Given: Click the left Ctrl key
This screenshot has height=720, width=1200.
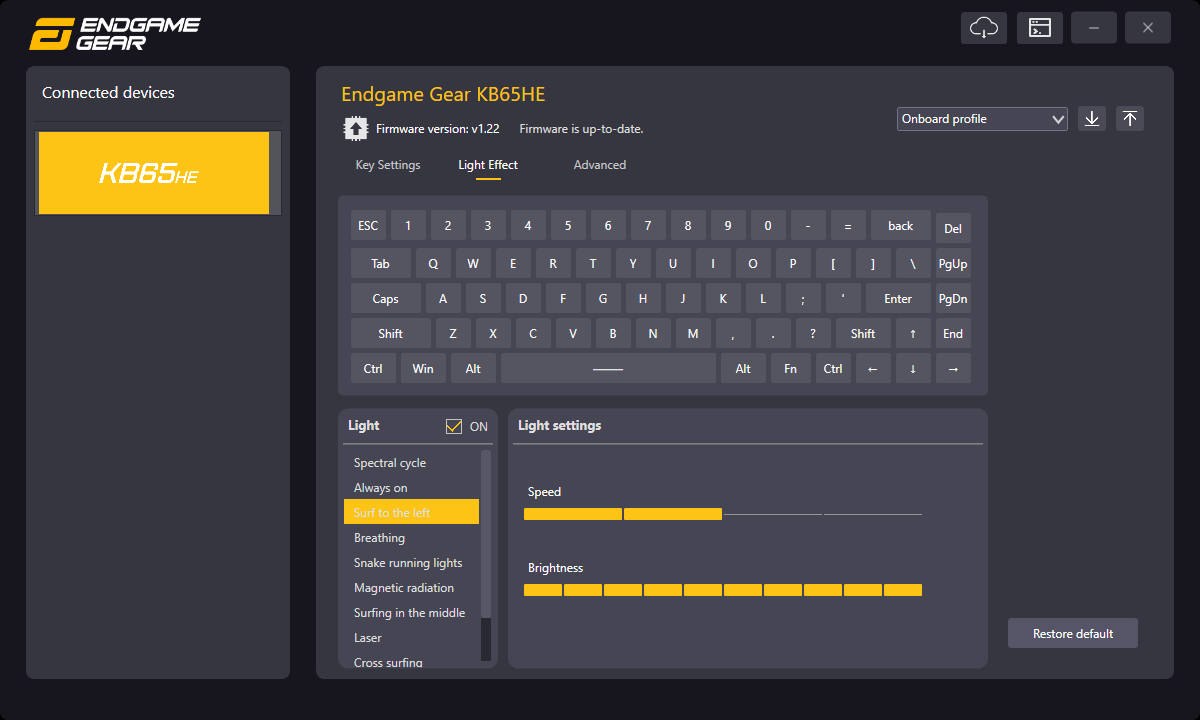Looking at the screenshot, I should pos(373,369).
